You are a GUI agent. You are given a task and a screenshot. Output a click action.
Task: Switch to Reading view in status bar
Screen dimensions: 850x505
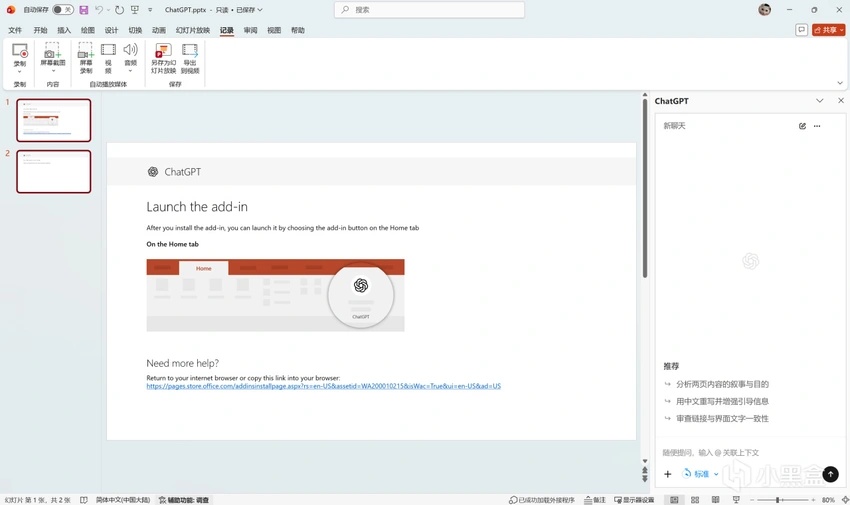point(716,500)
